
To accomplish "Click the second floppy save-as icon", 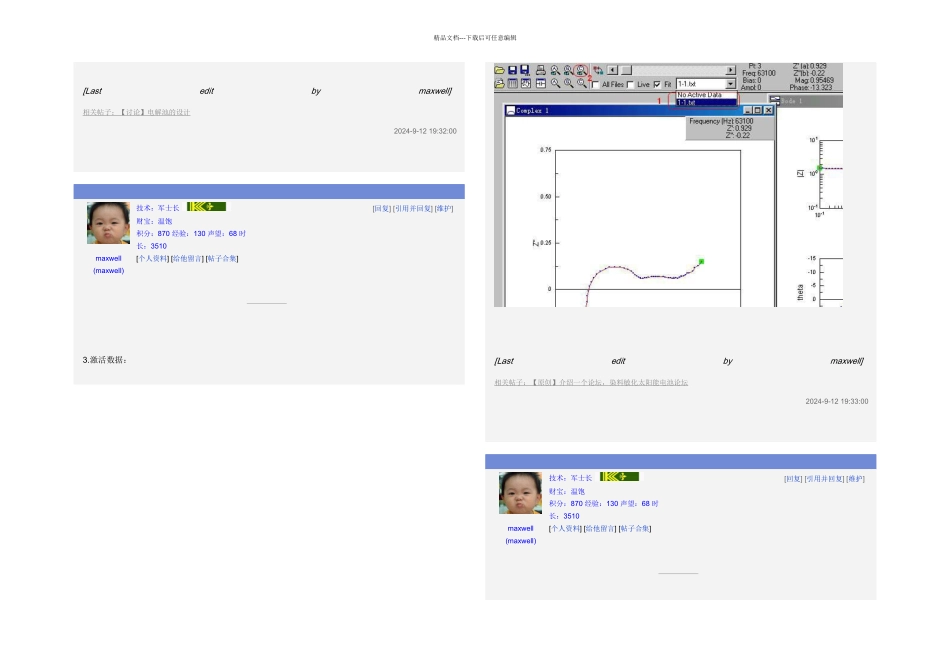I will coord(525,70).
